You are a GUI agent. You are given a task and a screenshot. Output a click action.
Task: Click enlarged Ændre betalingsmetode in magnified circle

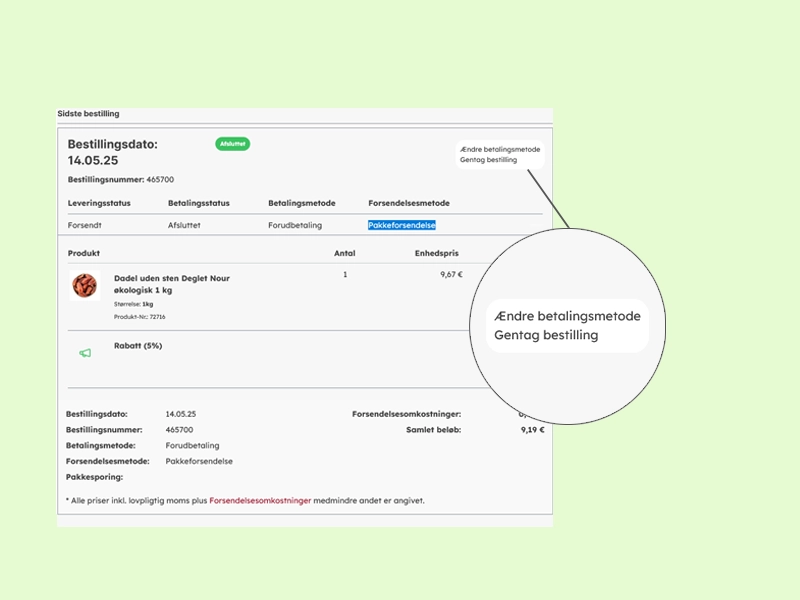(567, 316)
